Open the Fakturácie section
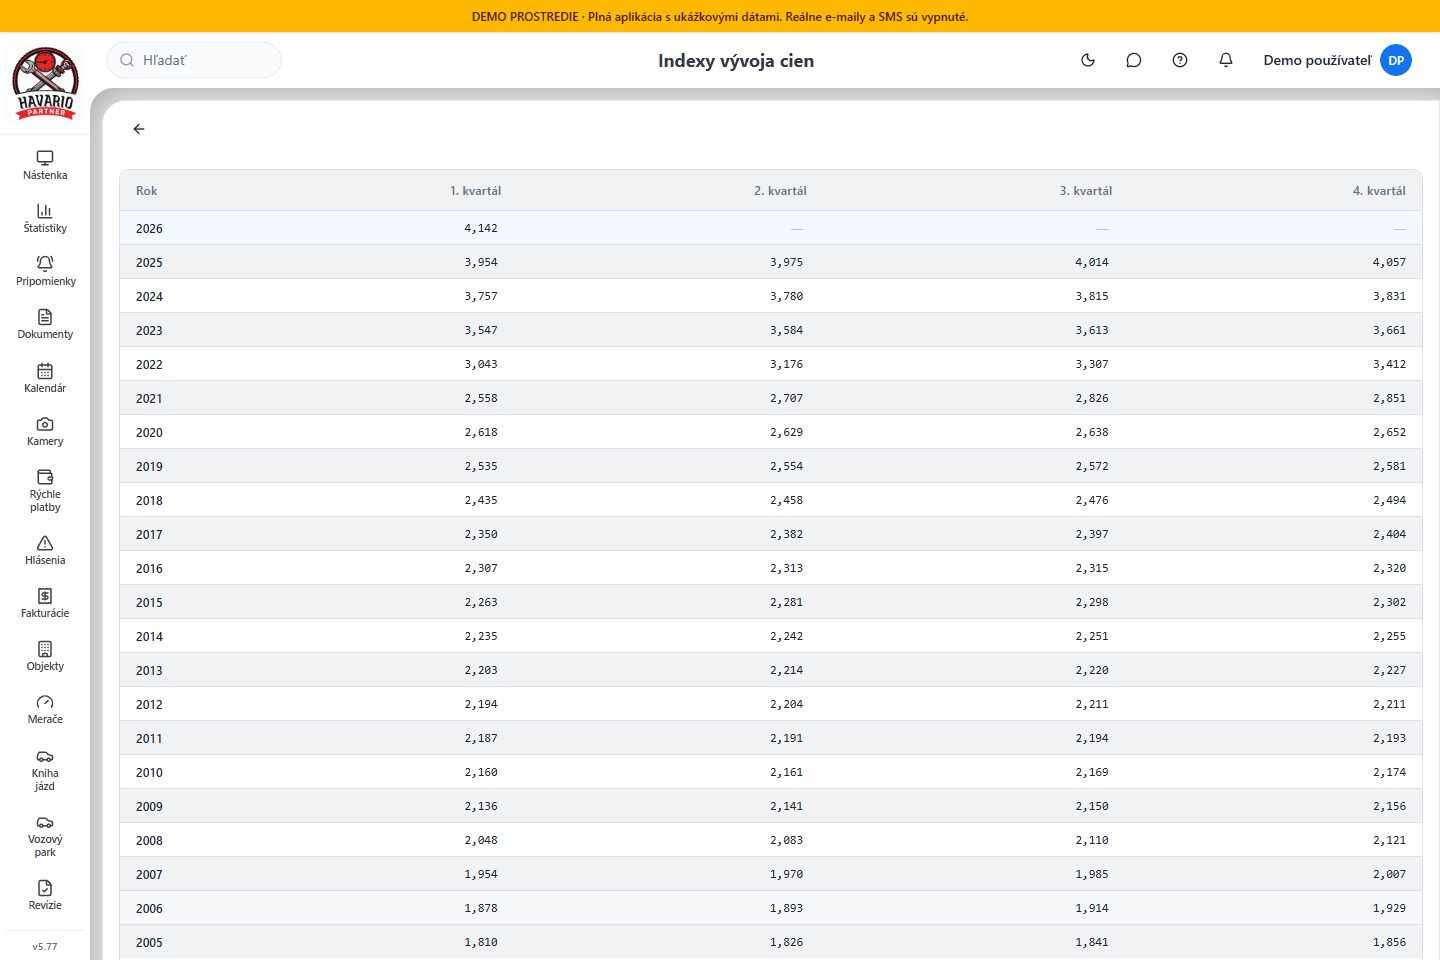The image size is (1440, 960). pyautogui.click(x=45, y=603)
